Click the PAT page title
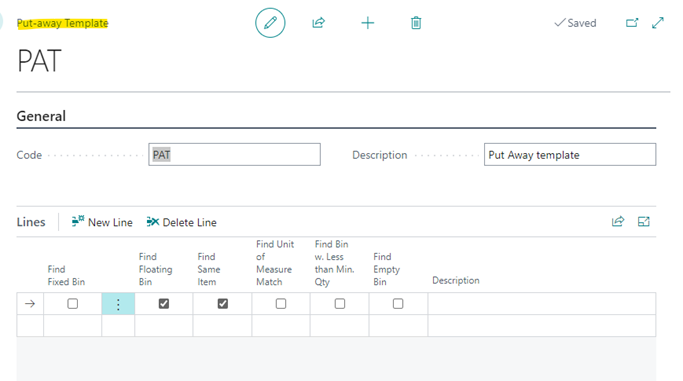This screenshot has width=683, height=381. [39, 61]
